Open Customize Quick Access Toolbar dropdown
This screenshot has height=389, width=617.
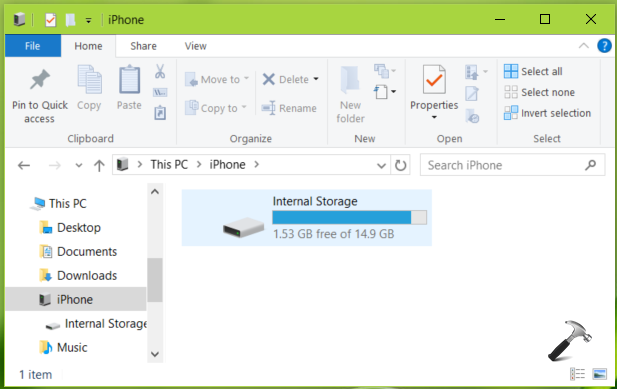click(89, 20)
